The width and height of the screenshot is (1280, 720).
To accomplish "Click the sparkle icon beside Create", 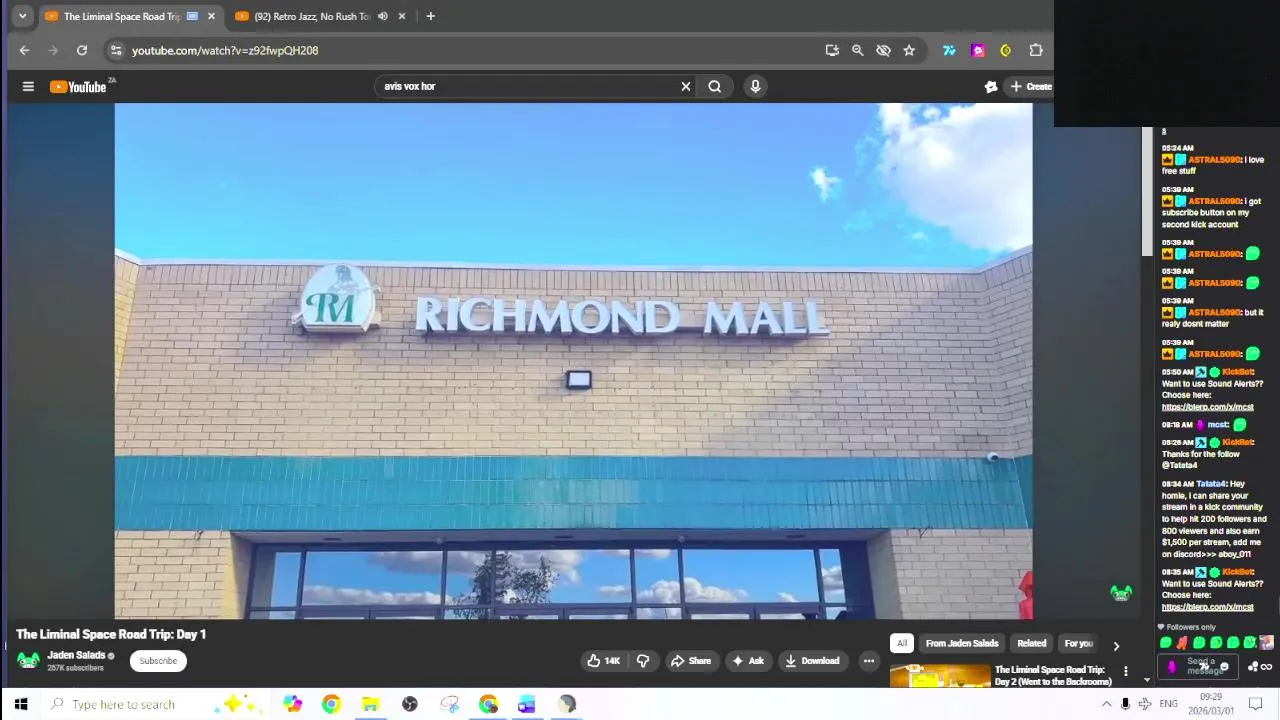I will [x=991, y=87].
